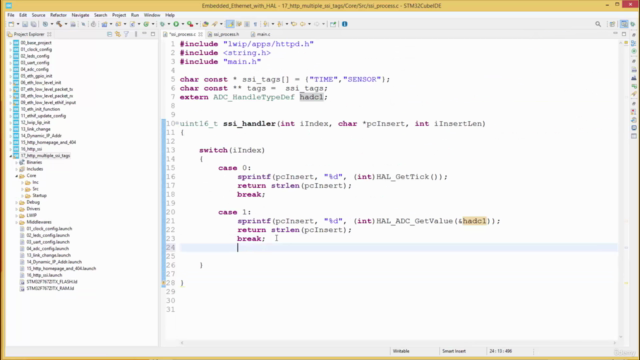Switch to the main.c tab
The height and width of the screenshot is (360, 640).
coord(263,34)
